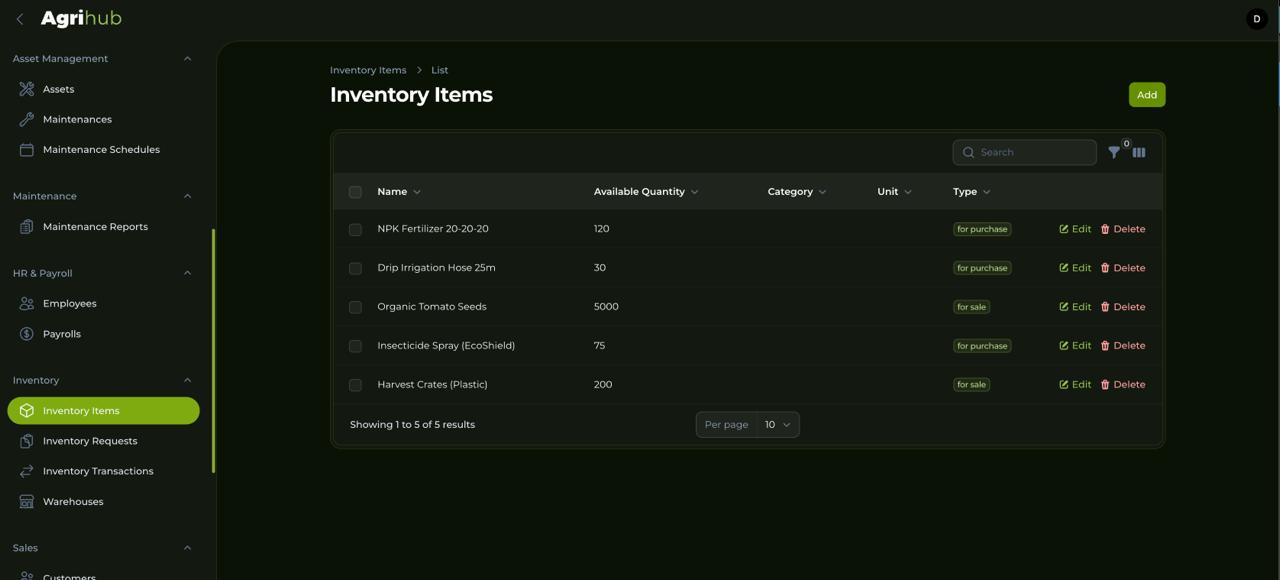Check the select-all checkbox in table header

(355, 191)
